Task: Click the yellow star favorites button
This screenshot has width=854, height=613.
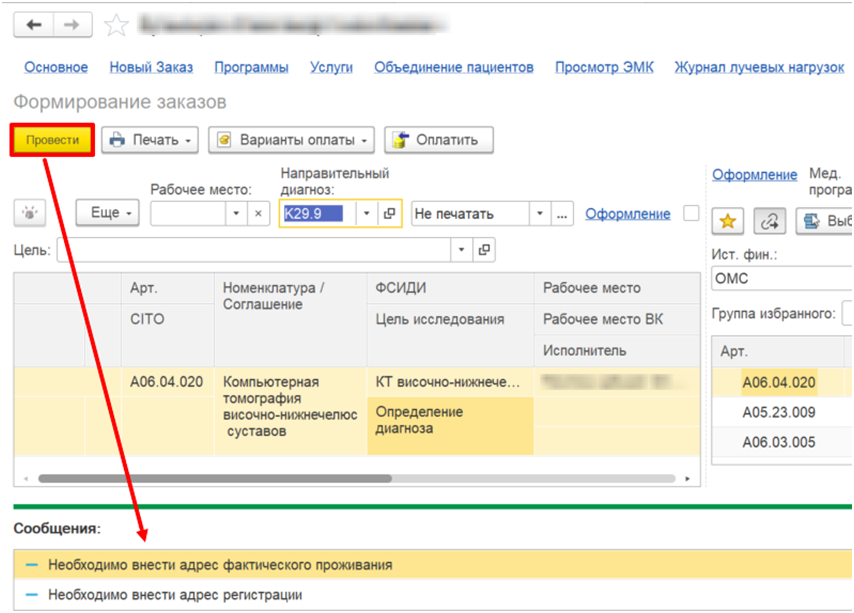Action: coord(728,220)
